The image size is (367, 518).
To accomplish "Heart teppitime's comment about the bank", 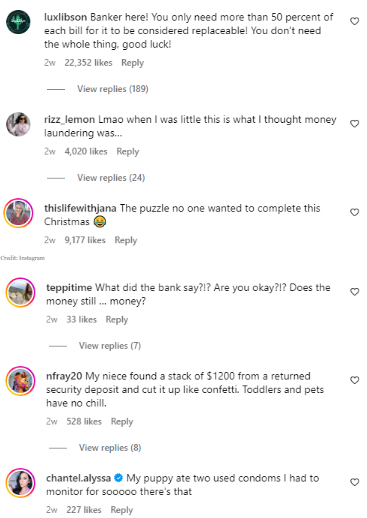I will (354, 292).
